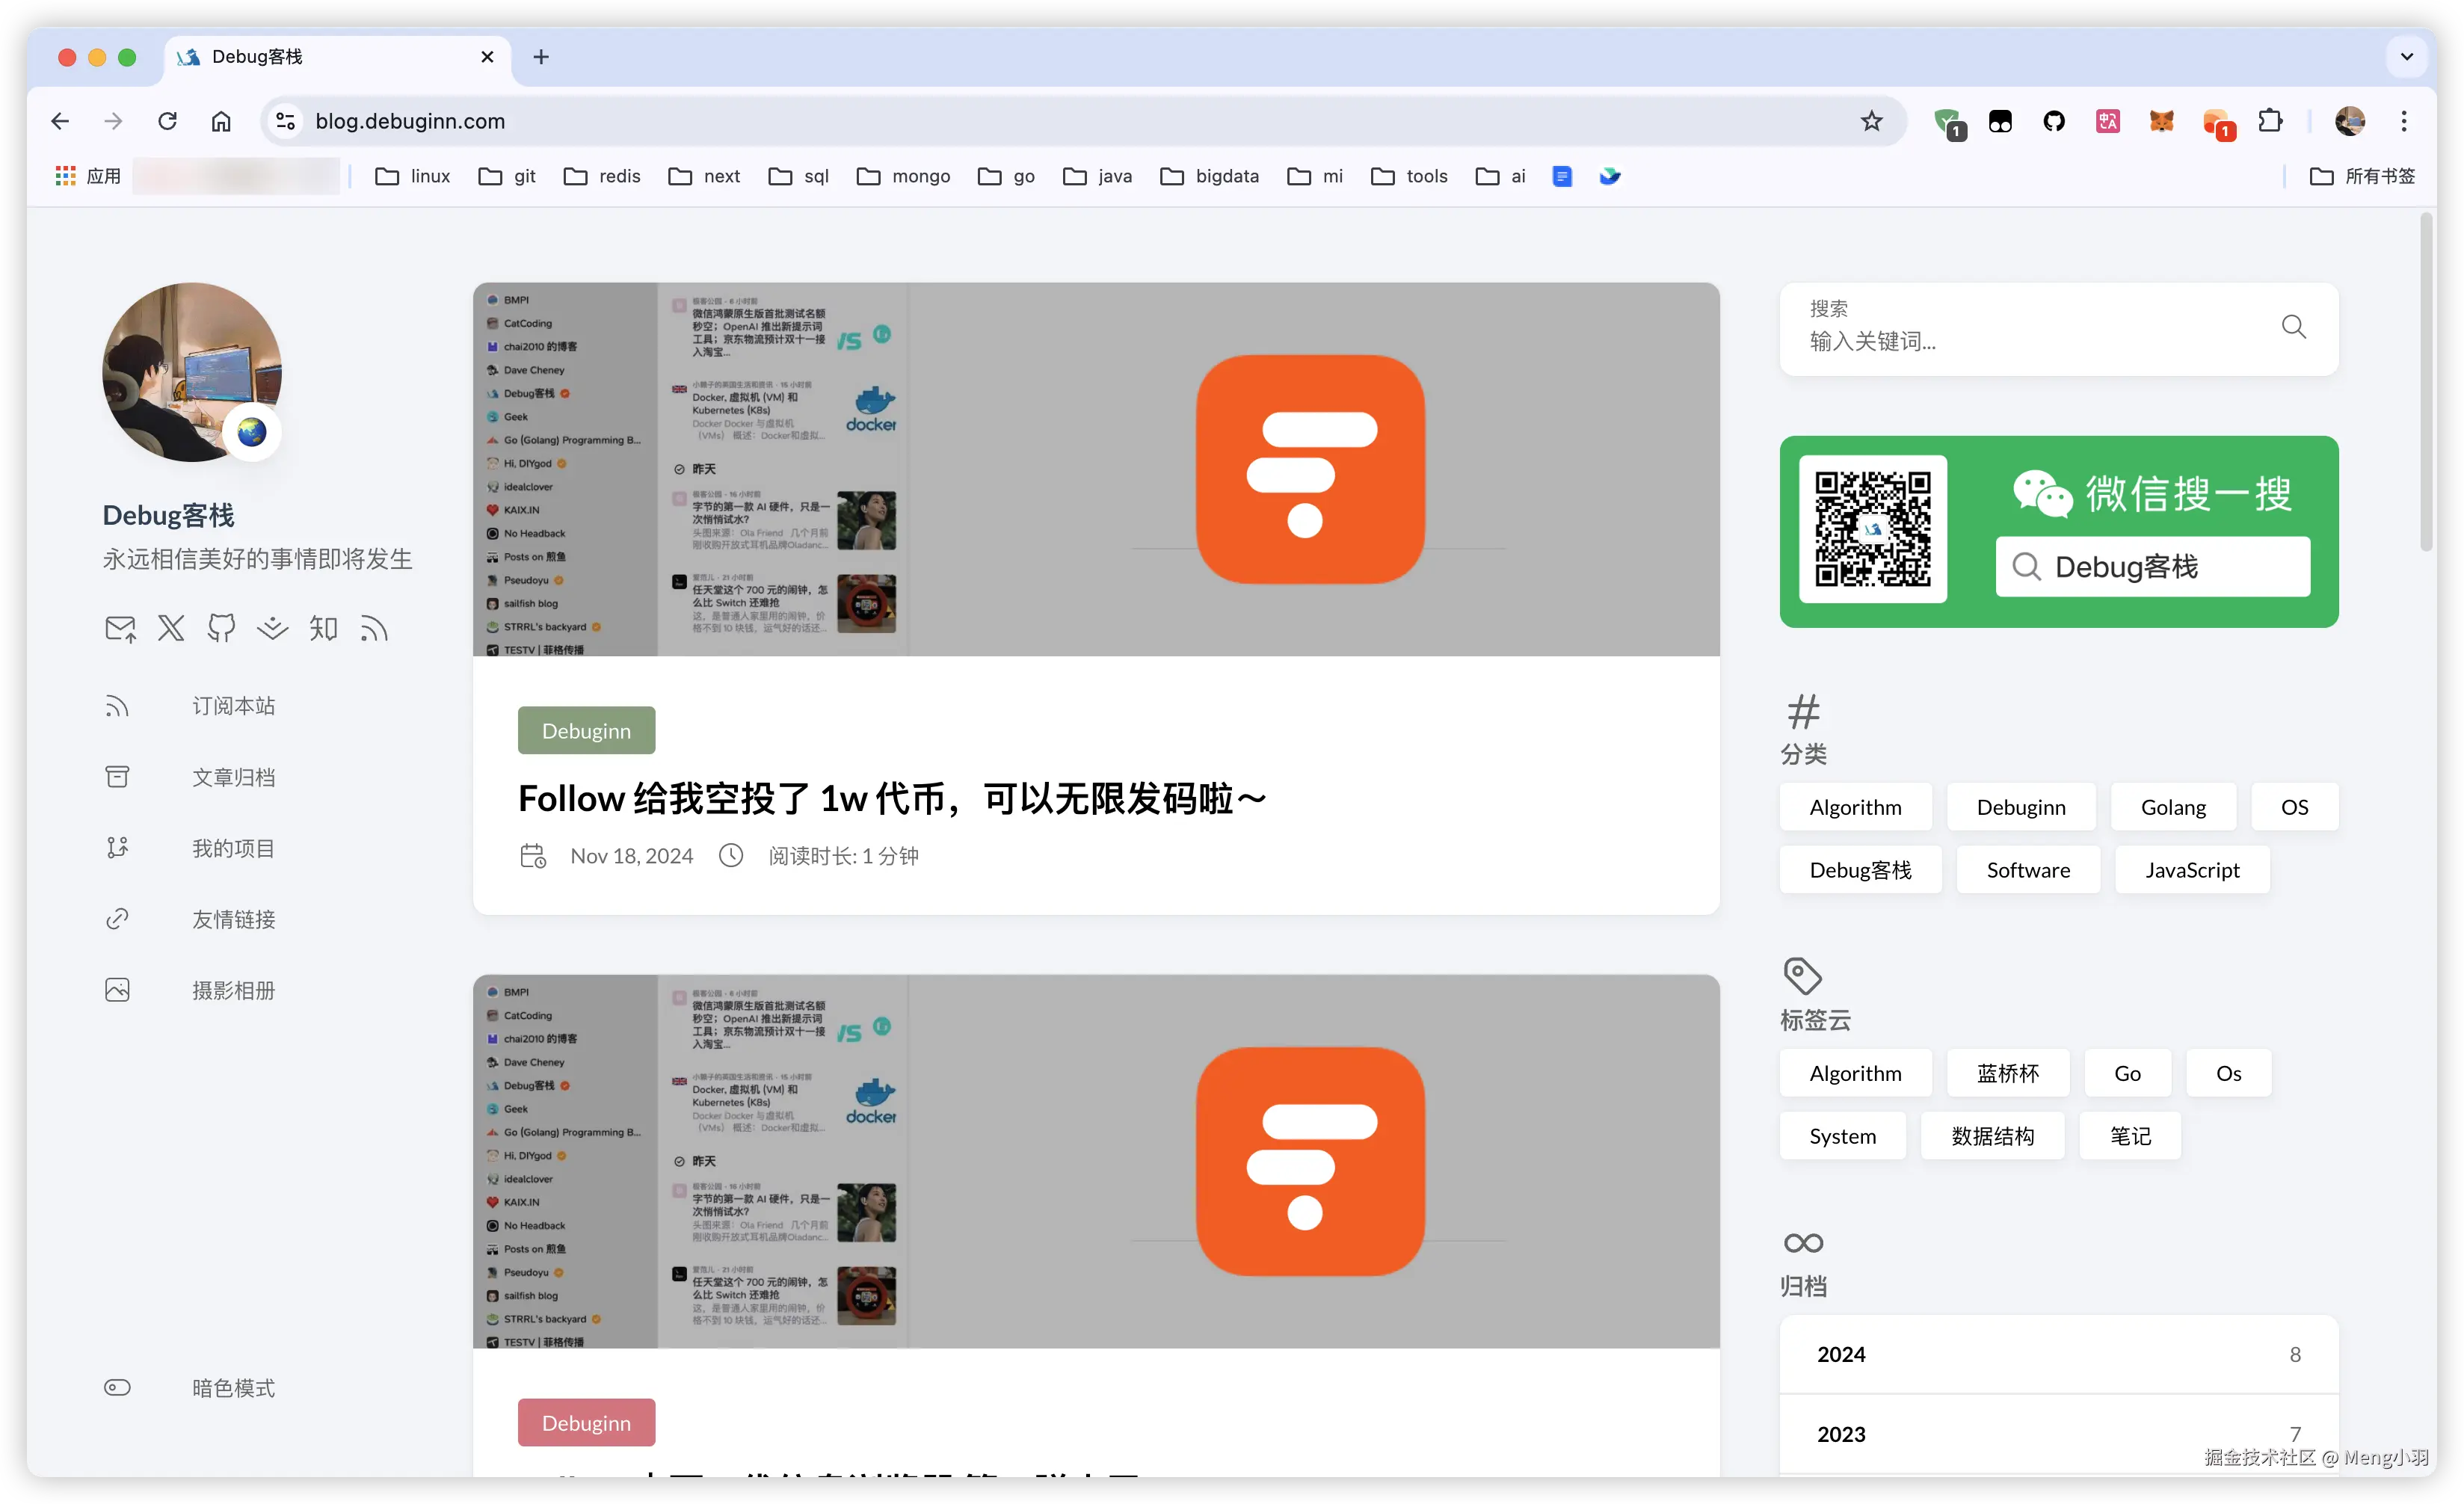2464x1504 pixels.
Task: Open 友情链接 sidebar menu item
Action: tap(233, 919)
